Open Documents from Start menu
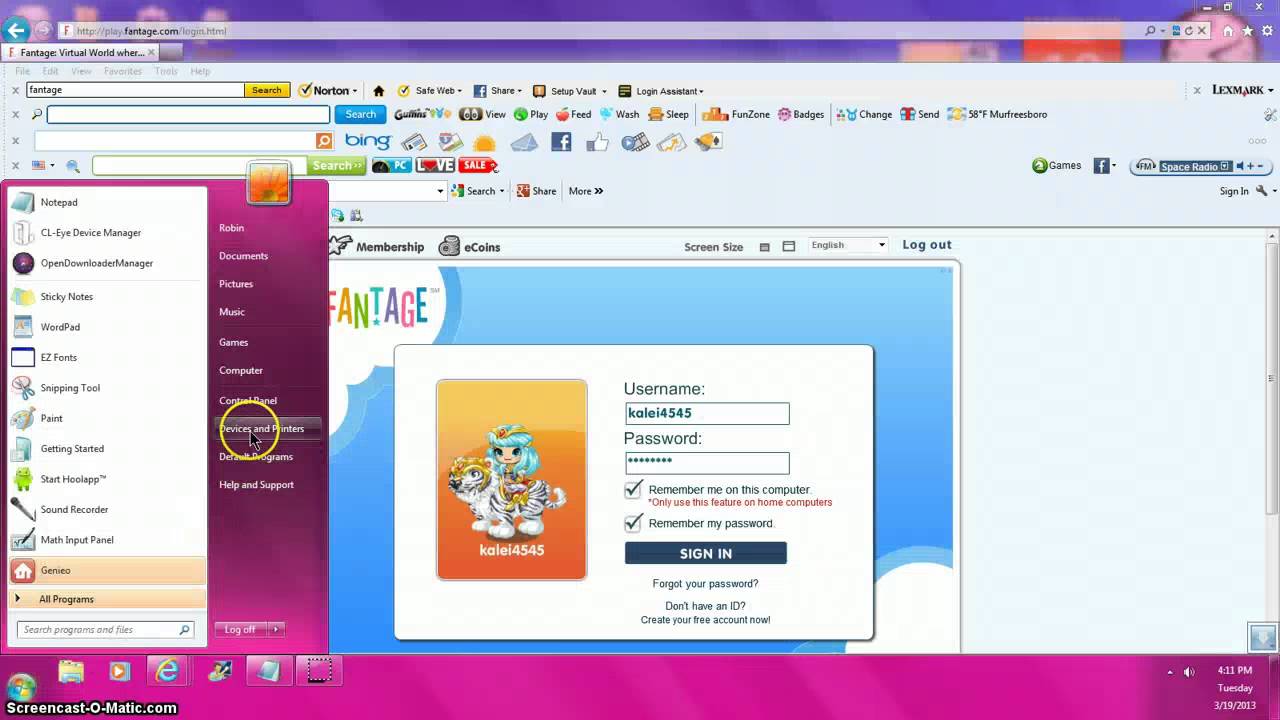1280x720 pixels. [244, 256]
